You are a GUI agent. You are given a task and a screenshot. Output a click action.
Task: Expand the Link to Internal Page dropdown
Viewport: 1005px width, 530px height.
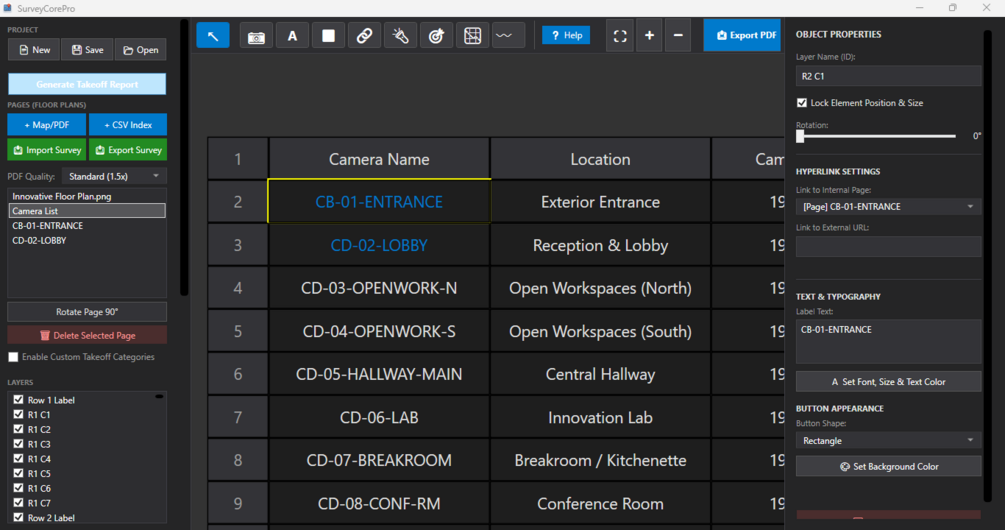pyautogui.click(x=888, y=207)
